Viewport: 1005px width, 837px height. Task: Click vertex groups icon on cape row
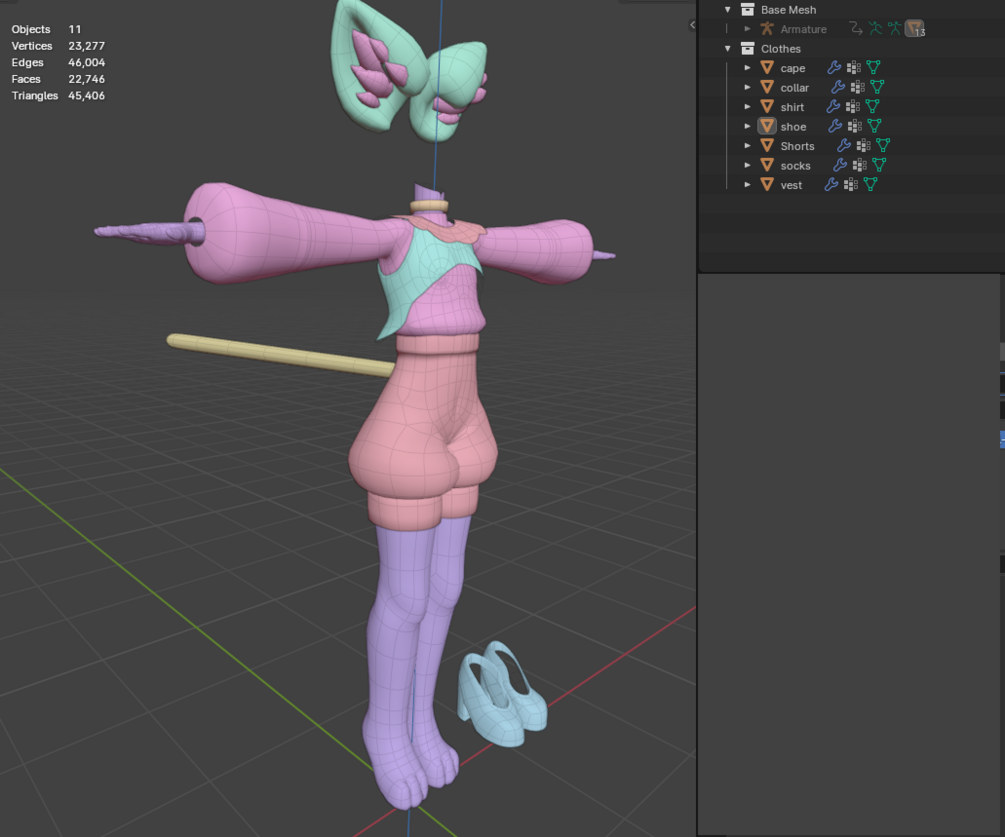(x=854, y=67)
